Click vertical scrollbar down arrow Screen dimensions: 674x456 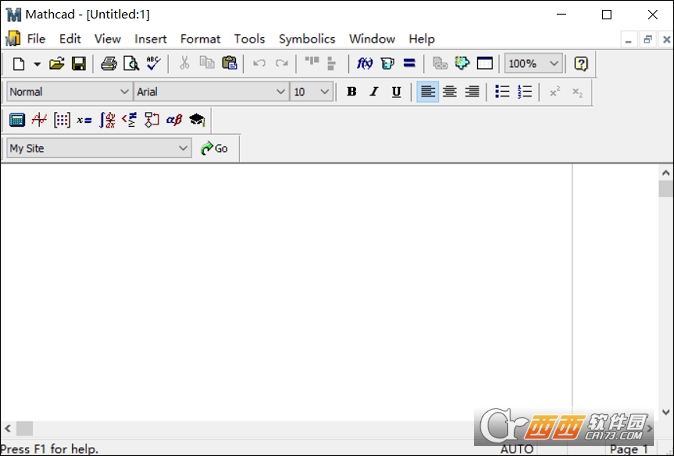666,412
